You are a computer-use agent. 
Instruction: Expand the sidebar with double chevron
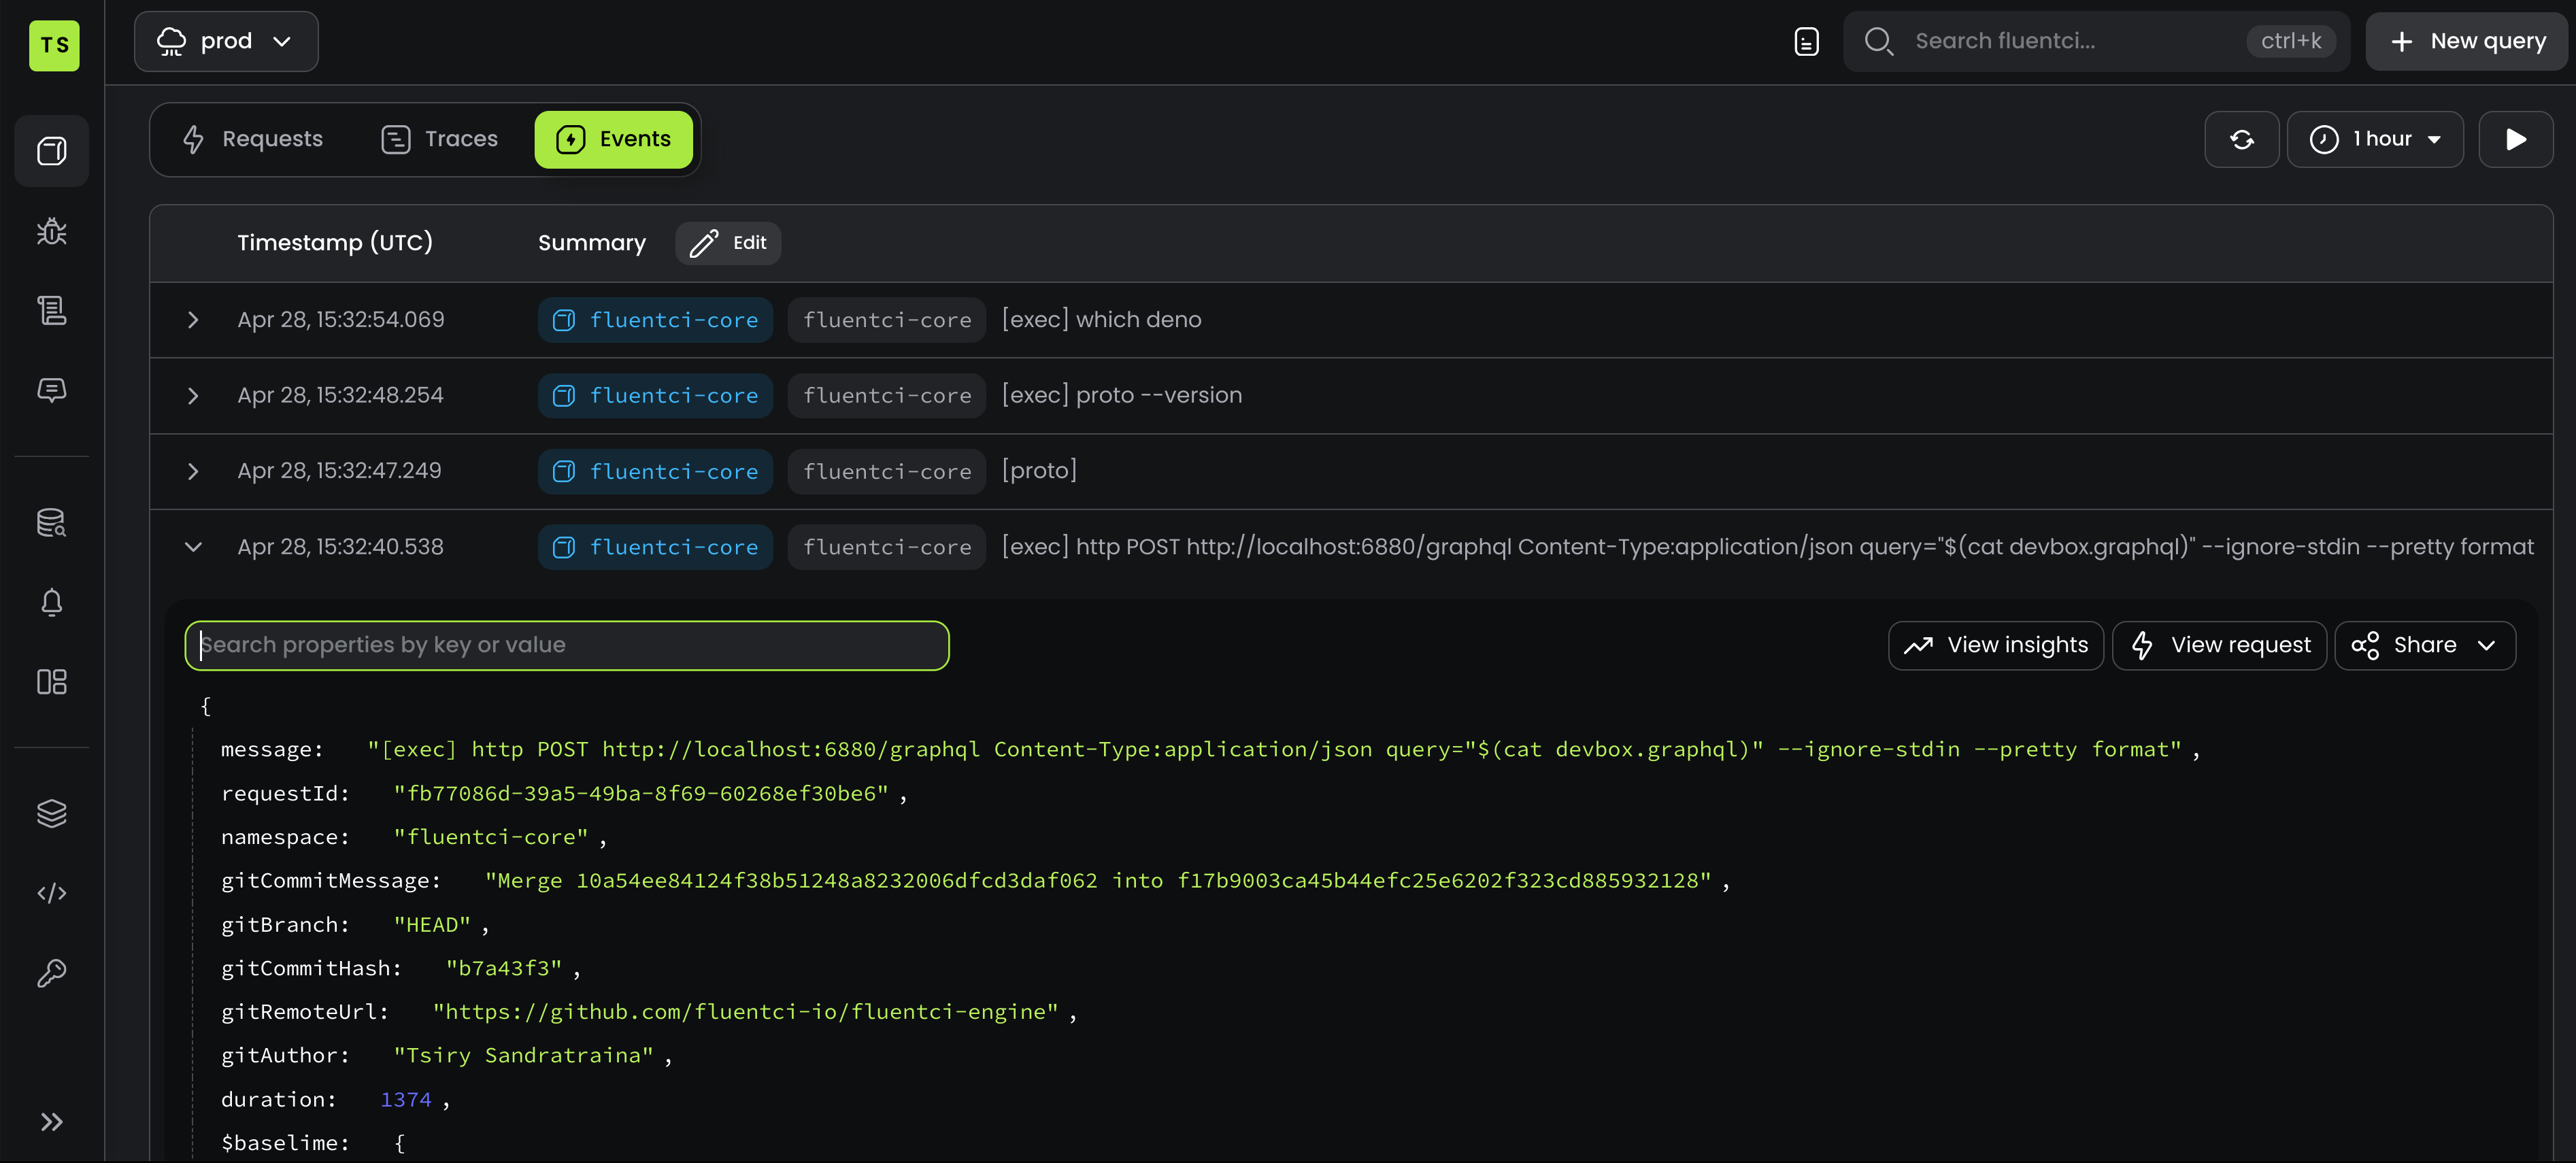(52, 1121)
